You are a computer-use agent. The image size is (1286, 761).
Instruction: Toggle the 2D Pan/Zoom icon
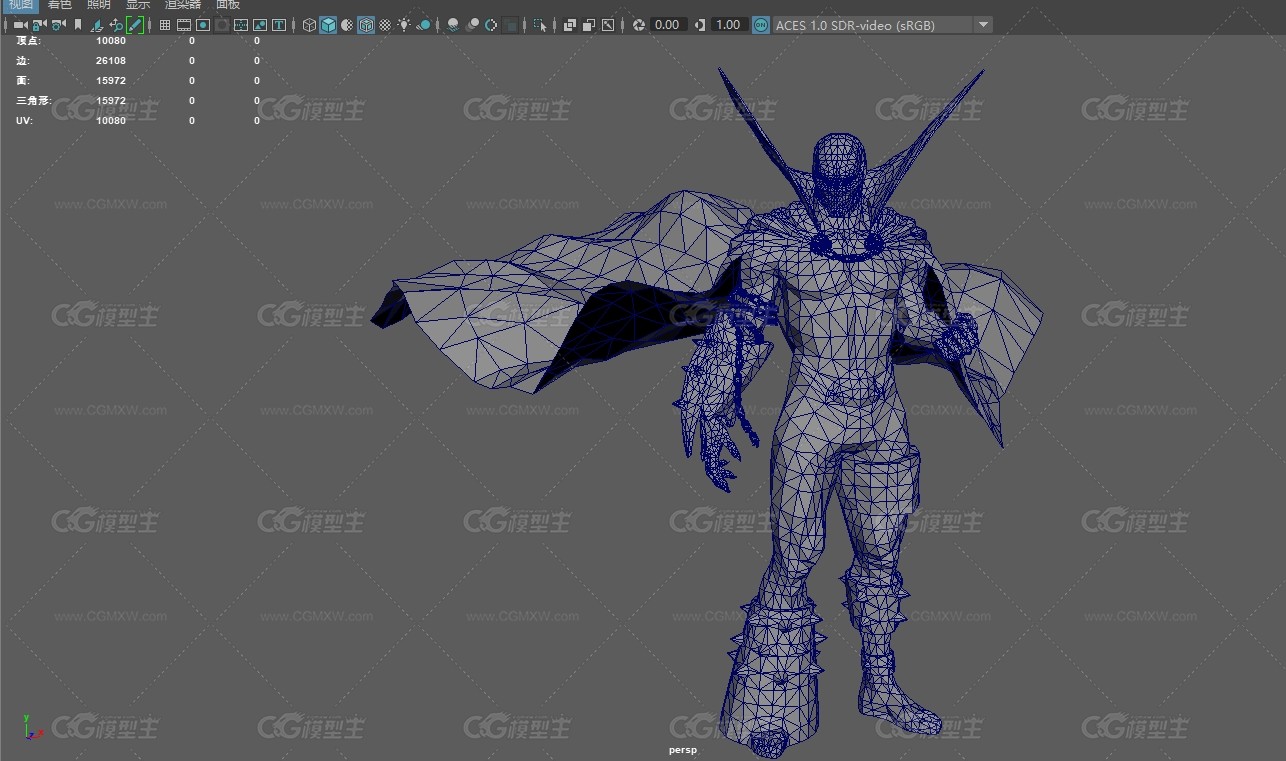point(116,25)
